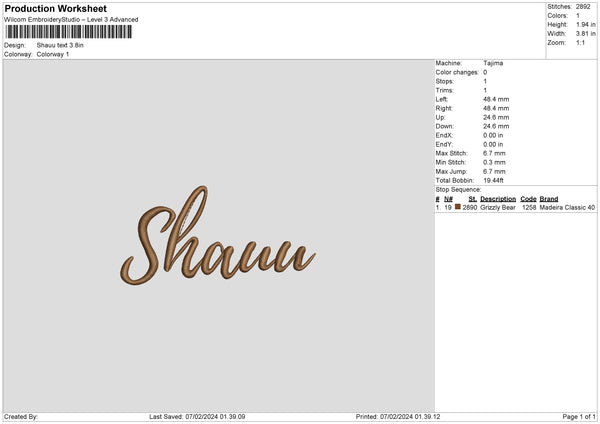Click the Brand column header
Viewport: 600px width, 424px height.
(x=549, y=199)
